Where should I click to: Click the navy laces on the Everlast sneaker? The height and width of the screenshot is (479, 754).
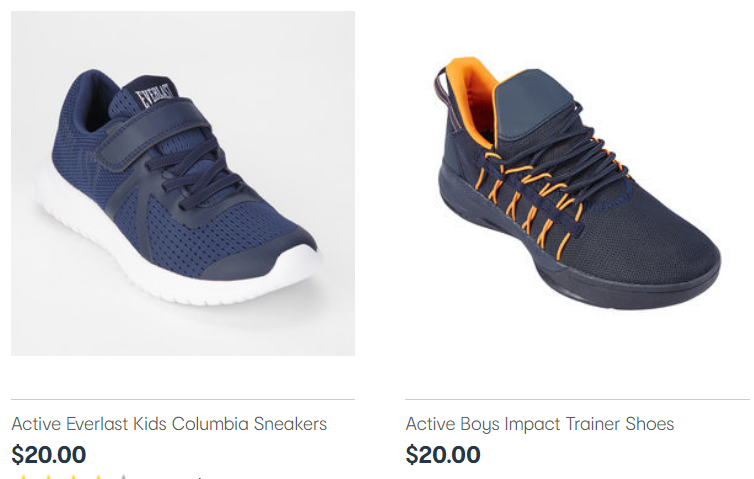[197, 171]
